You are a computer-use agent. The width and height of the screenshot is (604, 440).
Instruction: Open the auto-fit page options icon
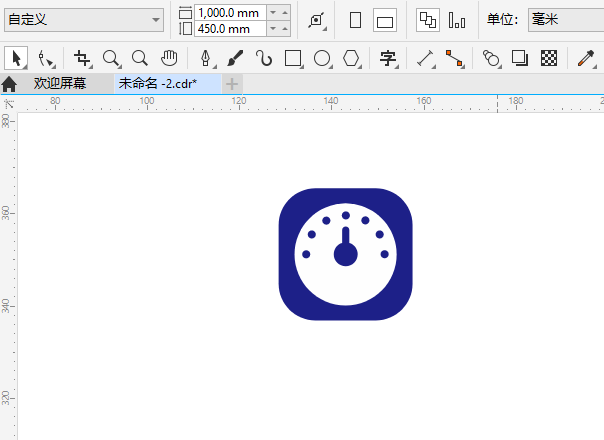click(317, 20)
